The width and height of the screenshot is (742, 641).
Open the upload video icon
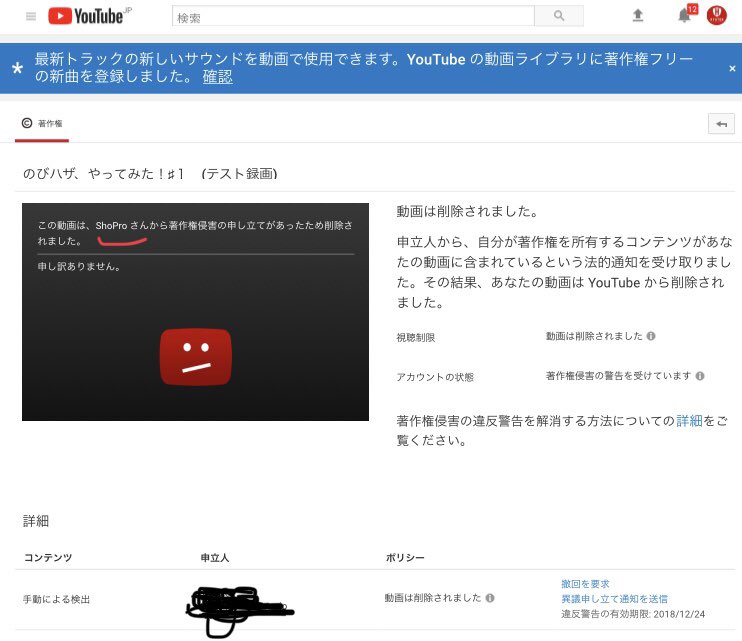pyautogui.click(x=638, y=16)
